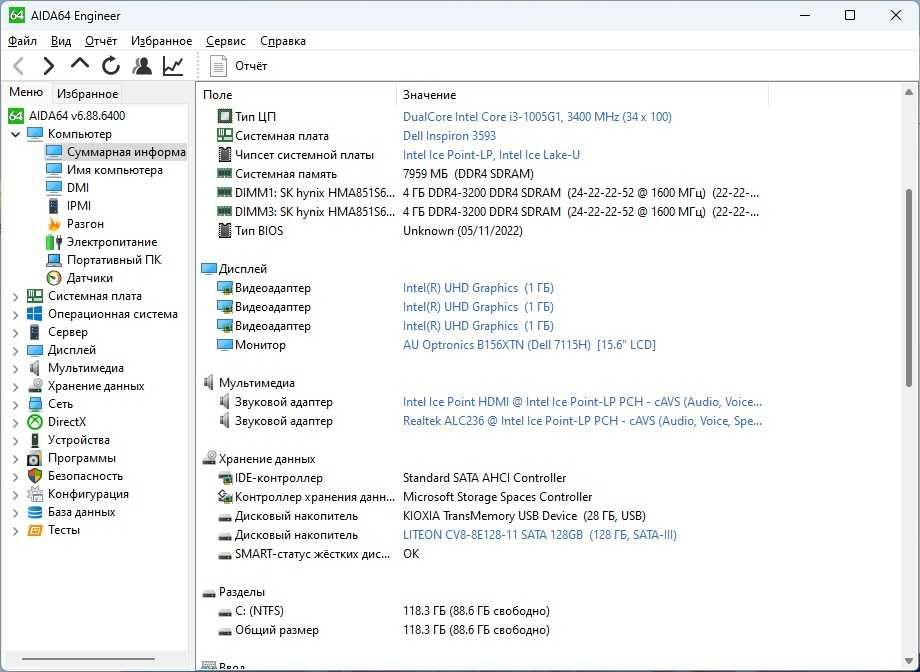Expand the Сервер tree node
The width and height of the screenshot is (920, 672).
[16, 333]
